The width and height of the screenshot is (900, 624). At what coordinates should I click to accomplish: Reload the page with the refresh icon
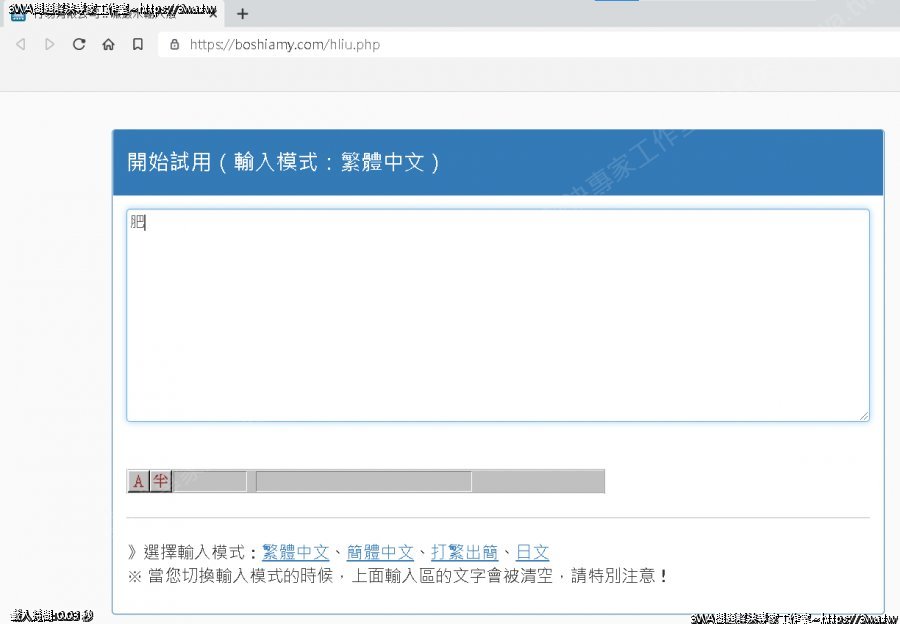tap(79, 44)
